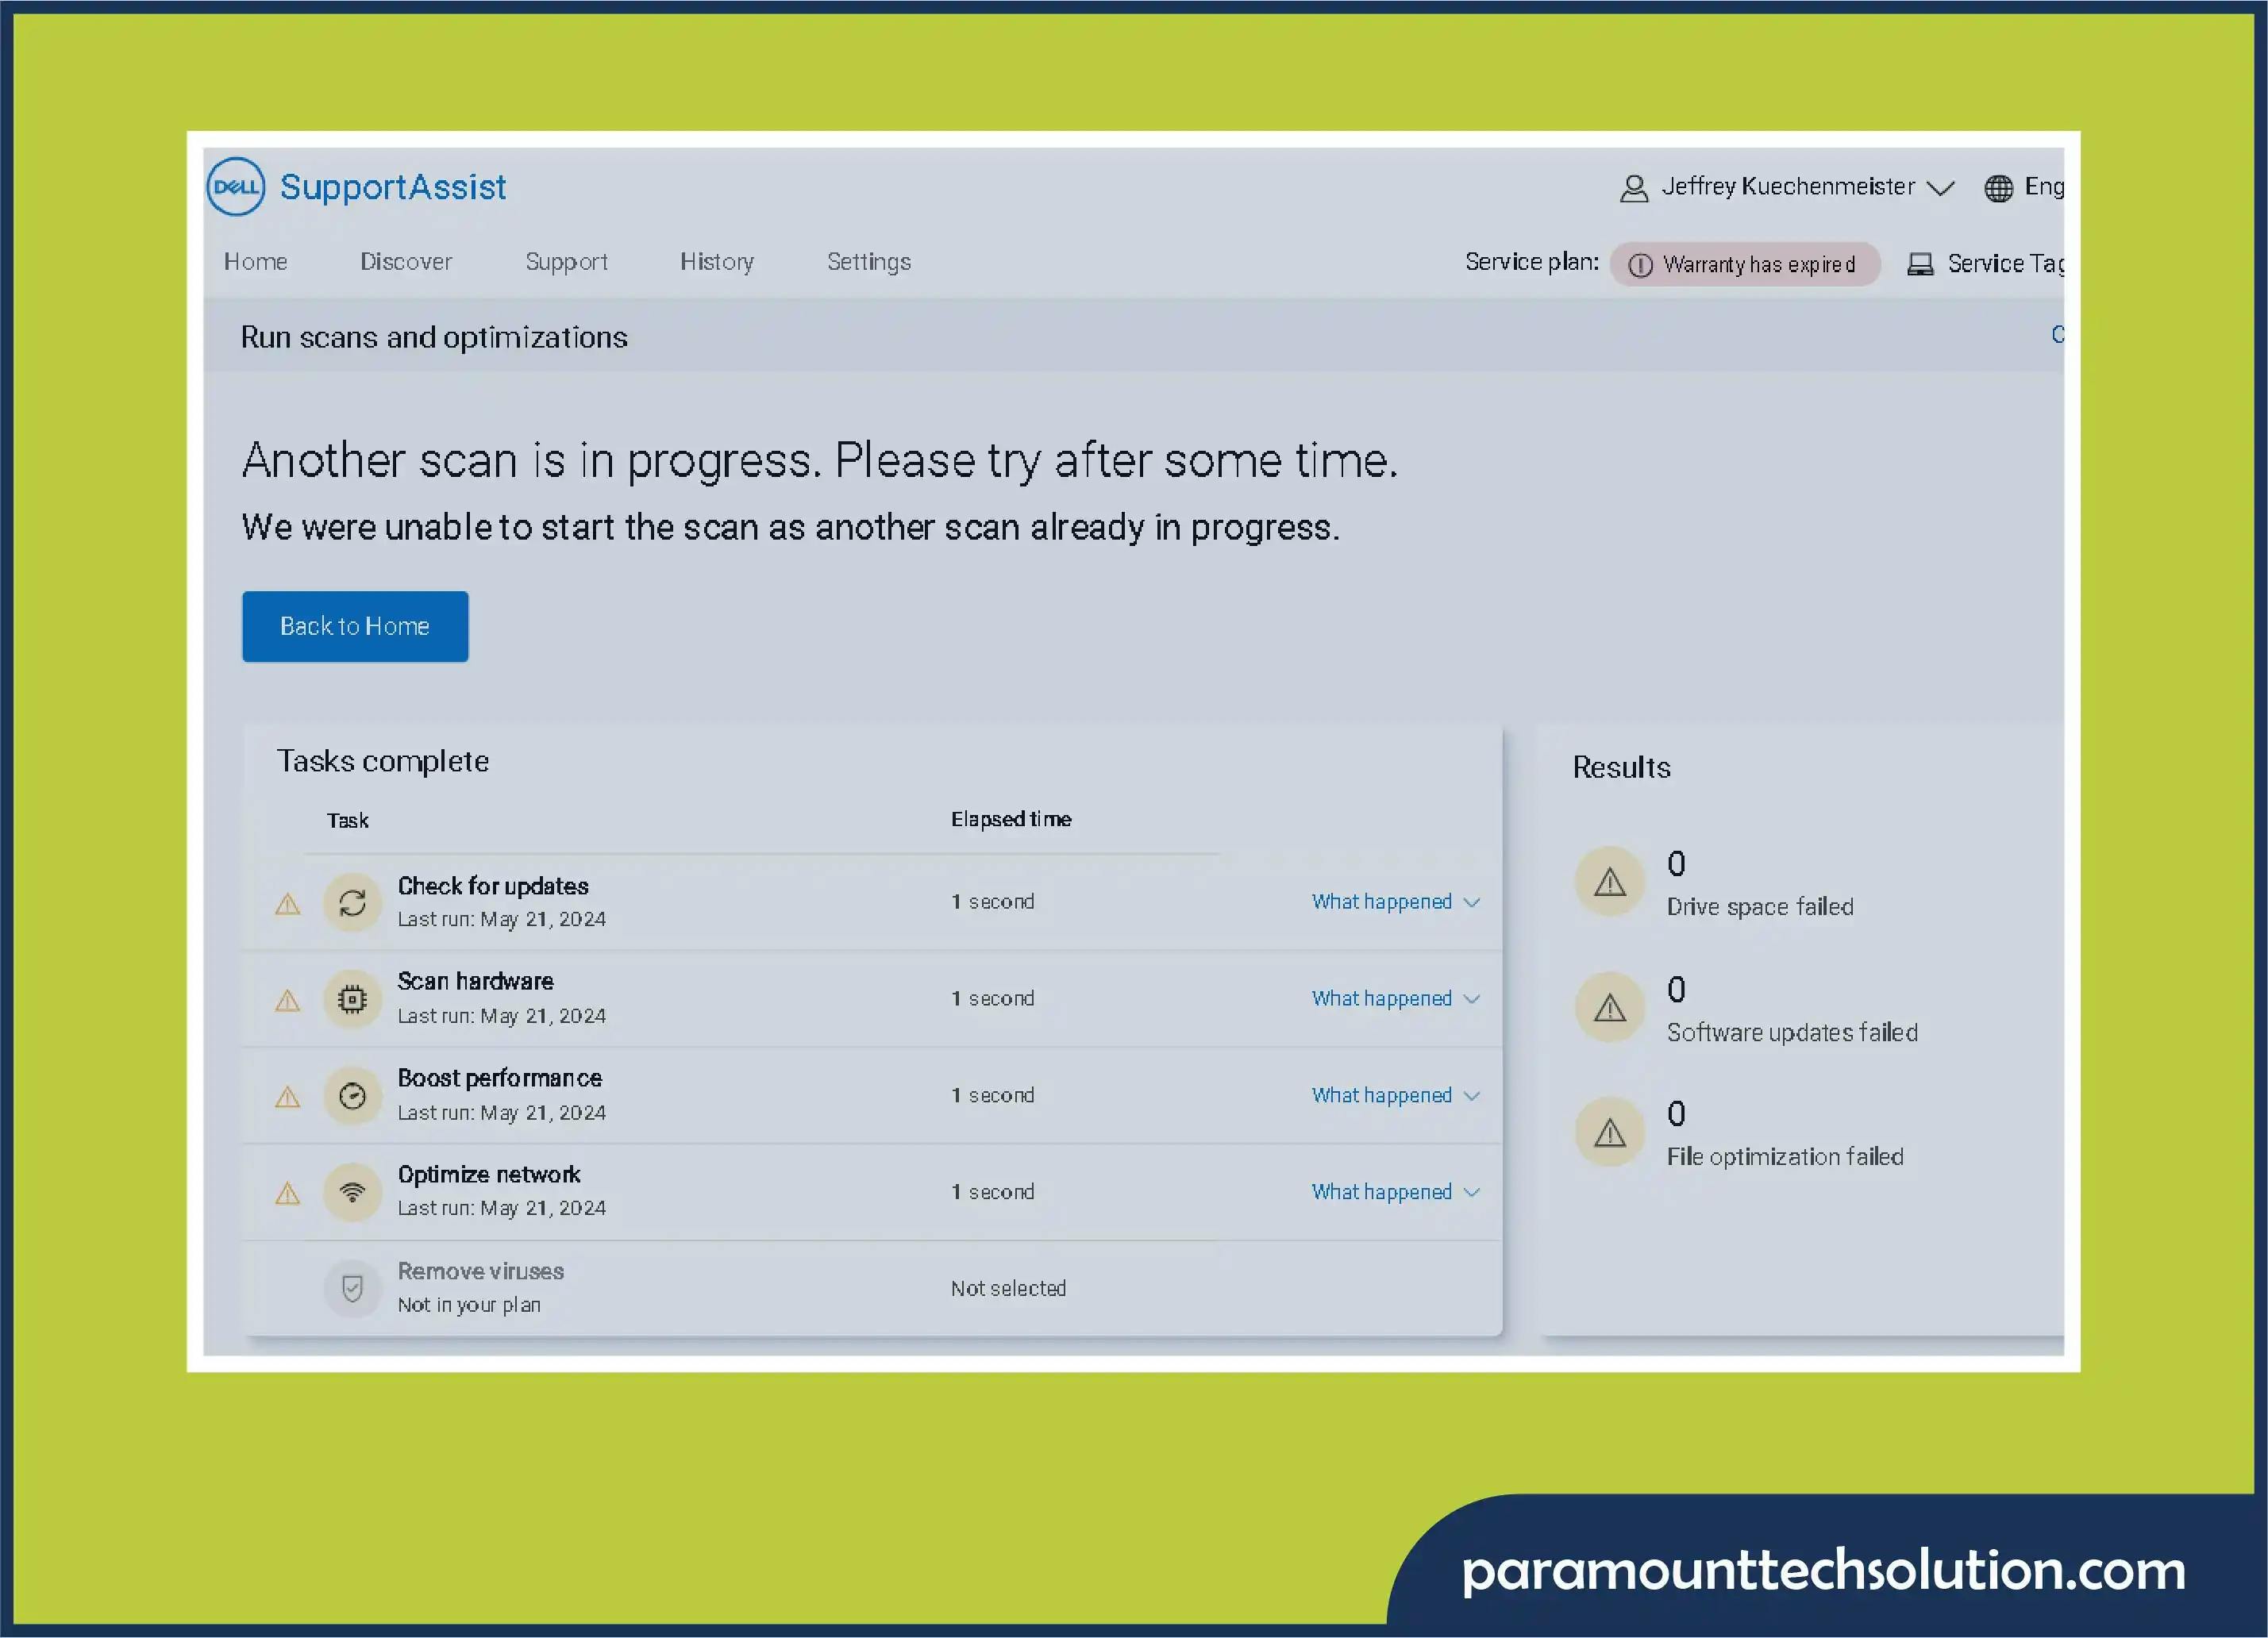Click the Service plan label
The height and width of the screenshot is (1638, 2268).
click(1532, 262)
